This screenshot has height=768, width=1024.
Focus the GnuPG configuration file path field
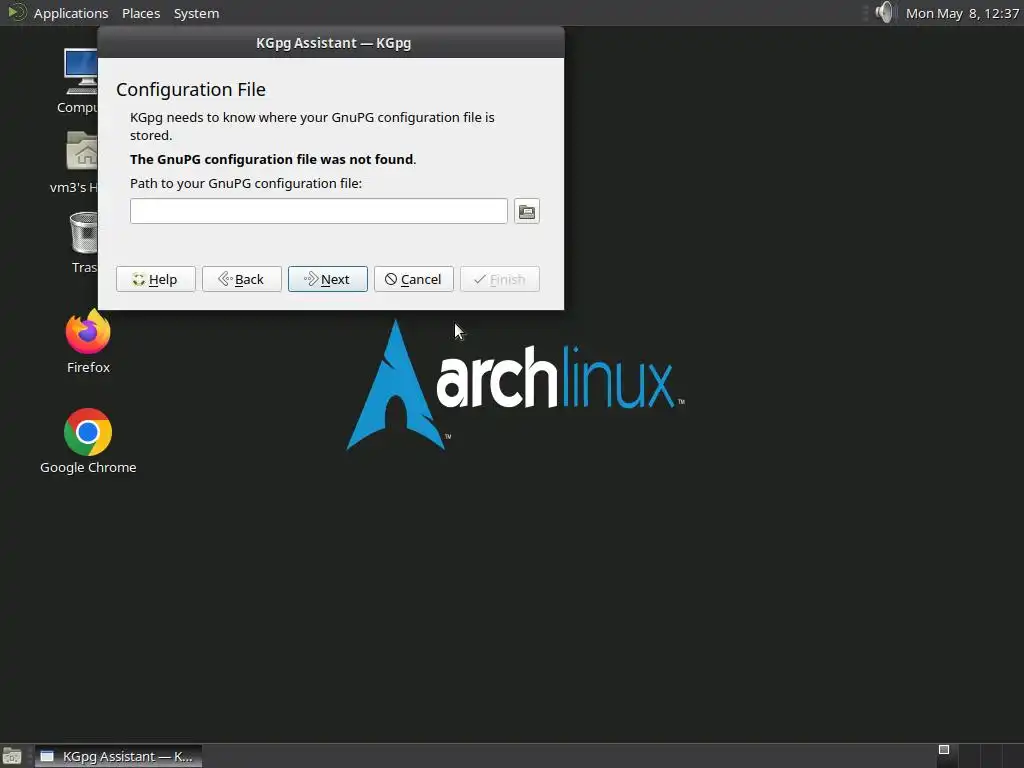pos(319,211)
